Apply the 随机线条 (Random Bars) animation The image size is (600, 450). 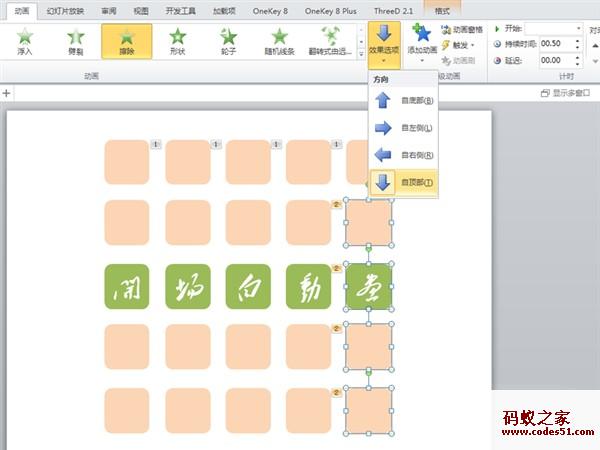pos(281,41)
